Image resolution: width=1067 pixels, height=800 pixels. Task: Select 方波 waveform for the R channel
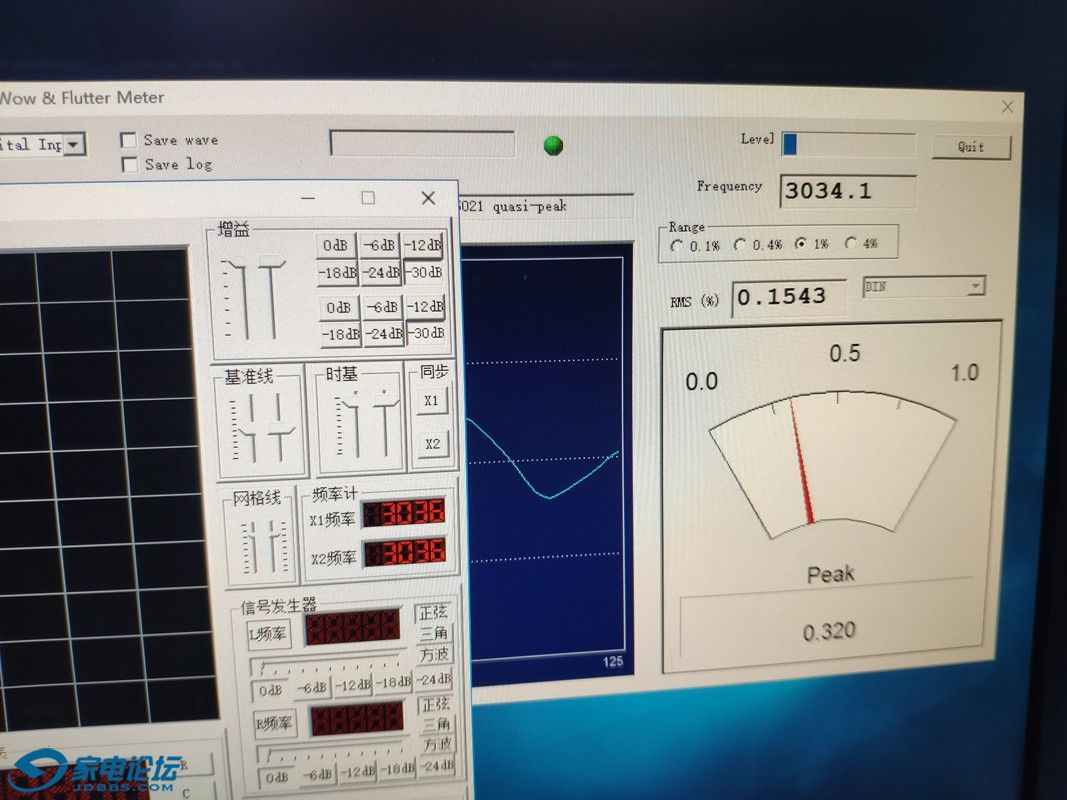pyautogui.click(x=436, y=745)
